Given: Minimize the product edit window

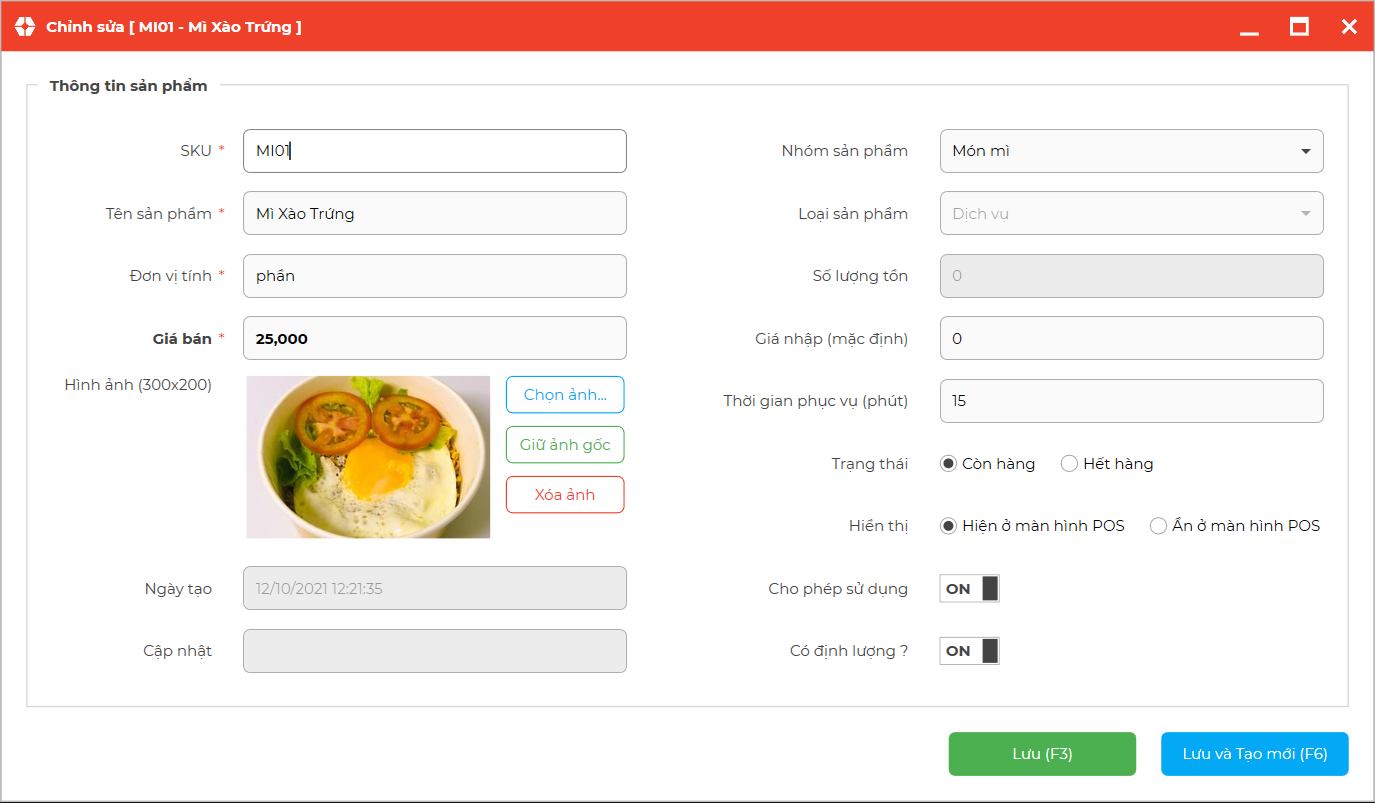Looking at the screenshot, I should [x=1249, y=28].
